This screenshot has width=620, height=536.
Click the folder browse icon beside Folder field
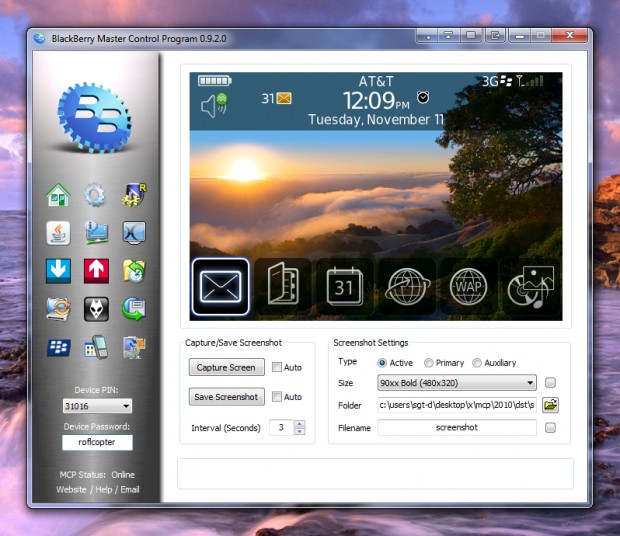point(550,405)
